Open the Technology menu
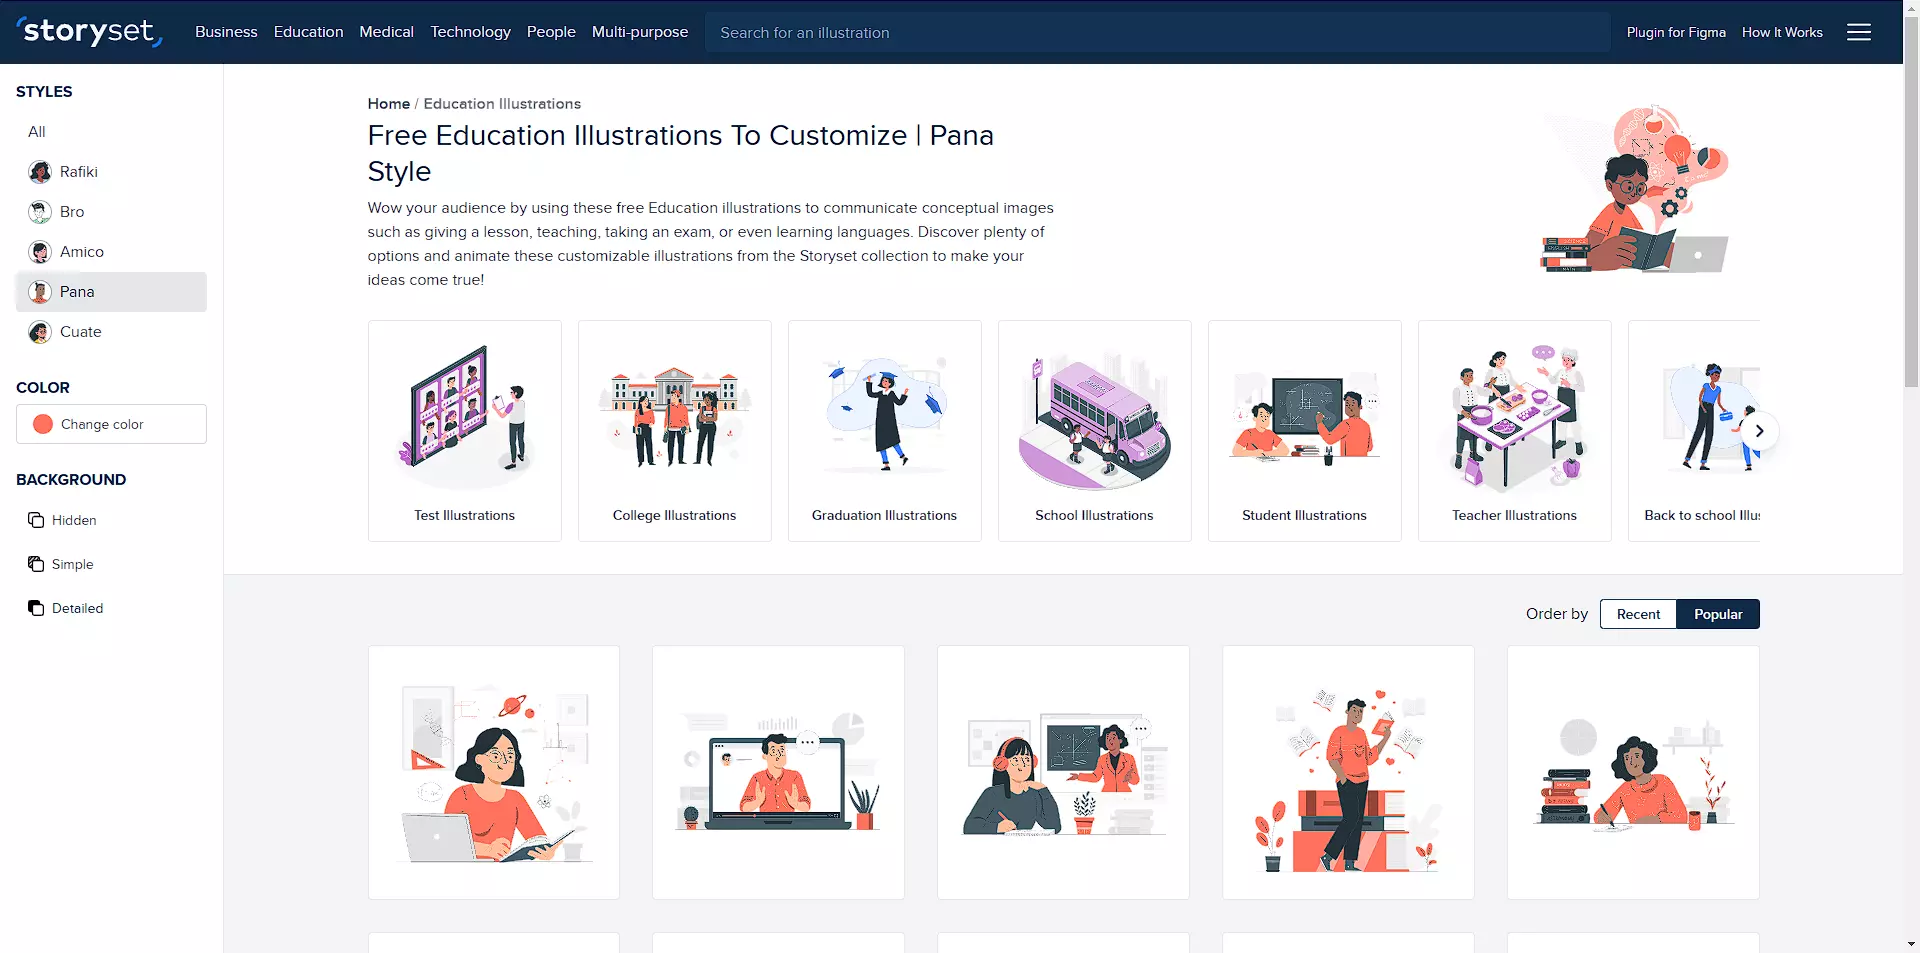The height and width of the screenshot is (953, 1920). pyautogui.click(x=470, y=32)
